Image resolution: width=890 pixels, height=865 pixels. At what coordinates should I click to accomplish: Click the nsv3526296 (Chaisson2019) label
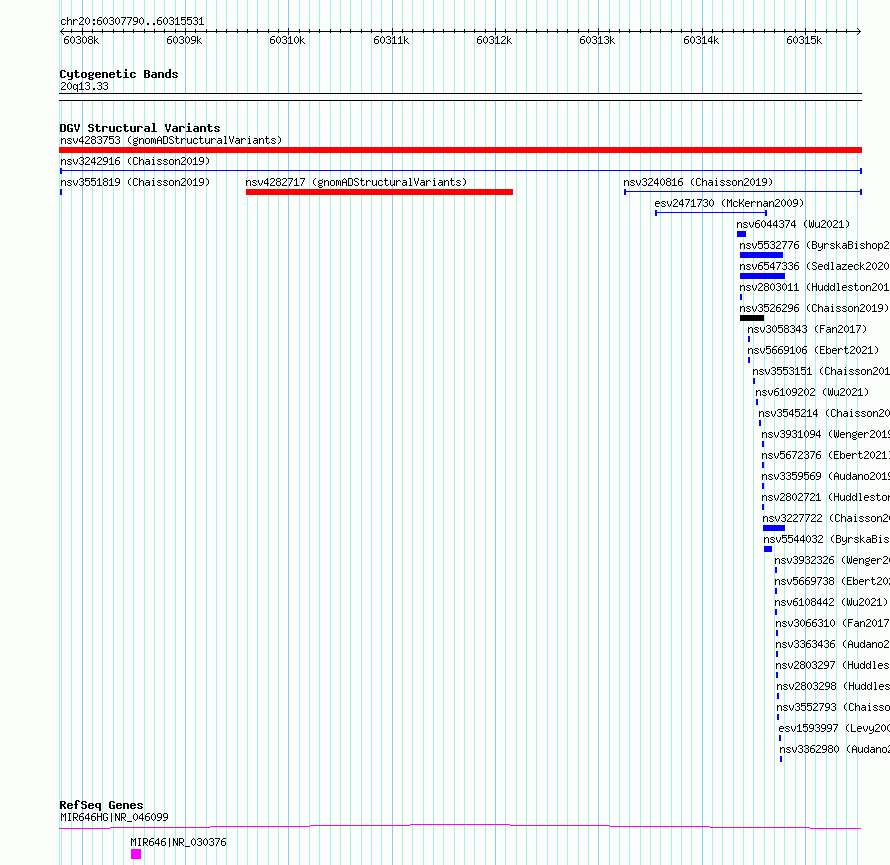click(814, 308)
